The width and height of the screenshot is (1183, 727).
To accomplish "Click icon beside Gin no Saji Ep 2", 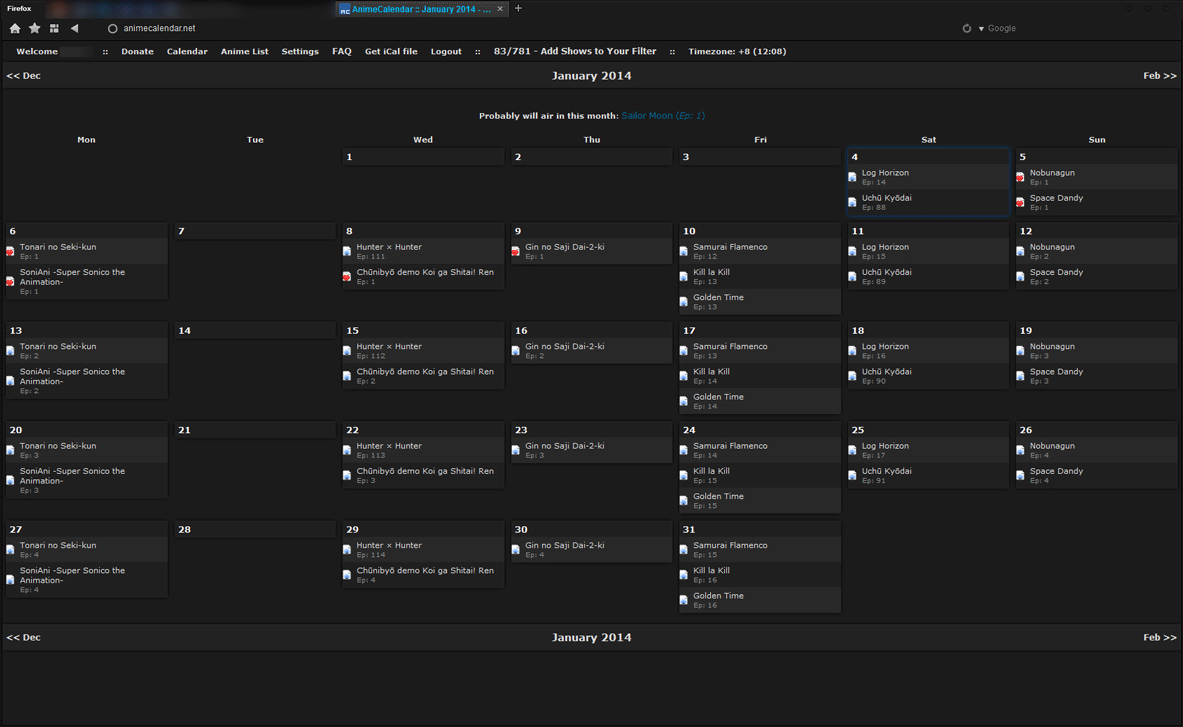I will point(515,351).
